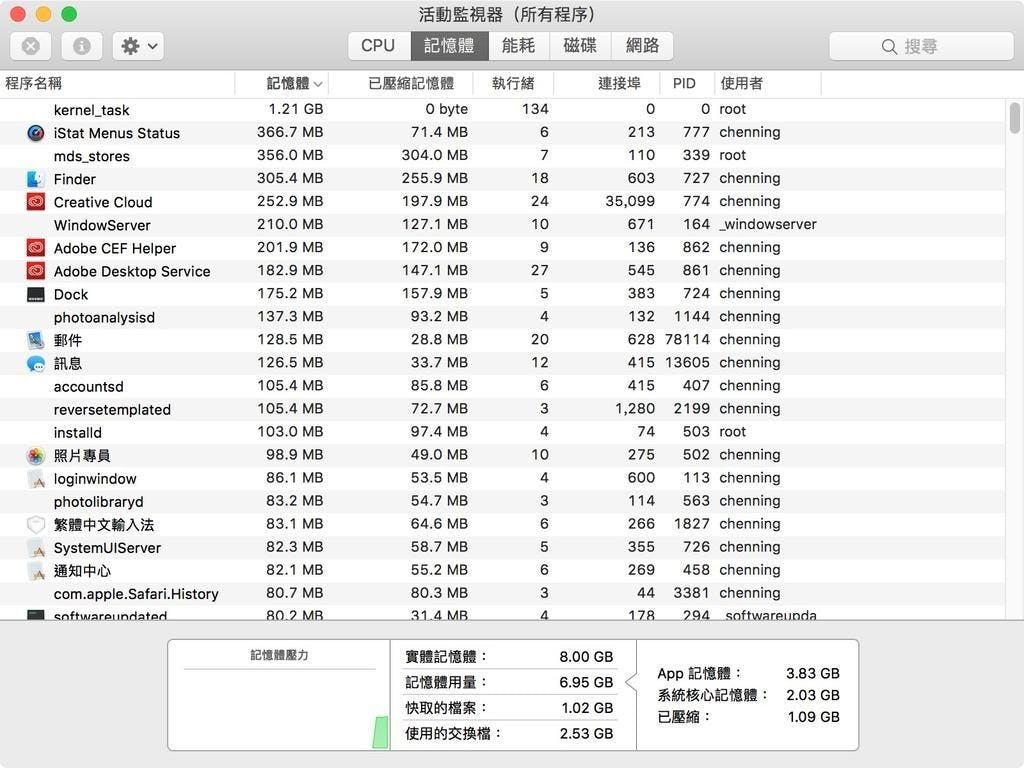Click the Adobe Desktop Service icon

[x=36, y=271]
